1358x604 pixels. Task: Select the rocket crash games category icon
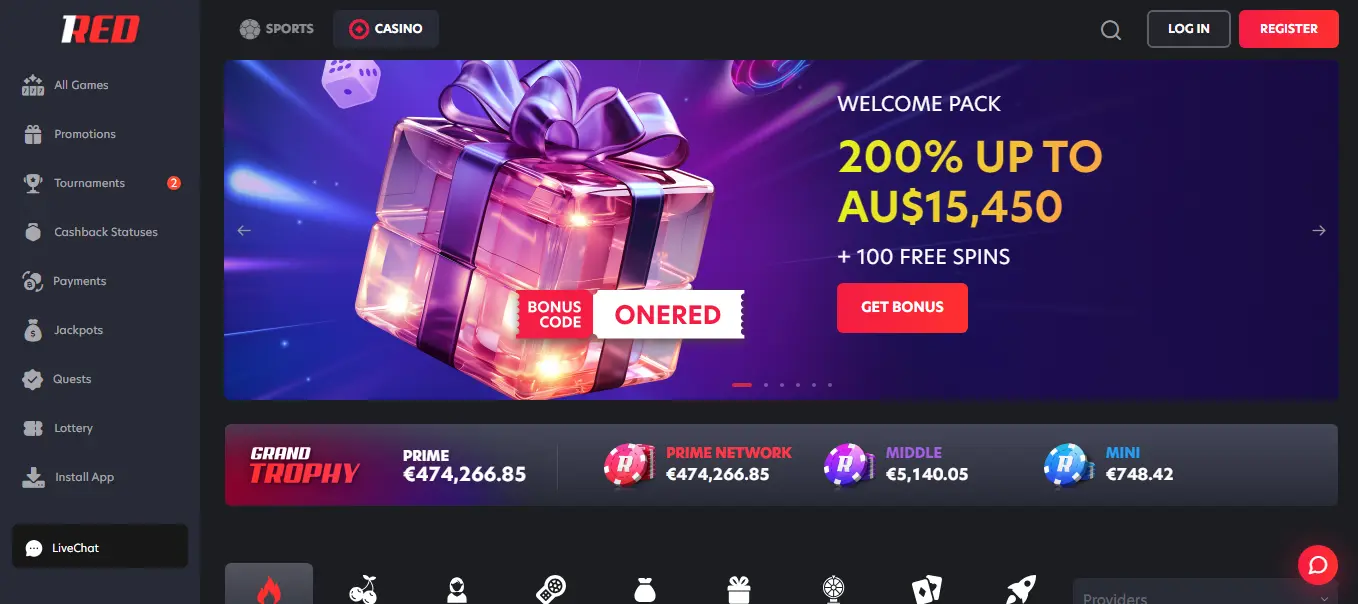click(x=1019, y=590)
